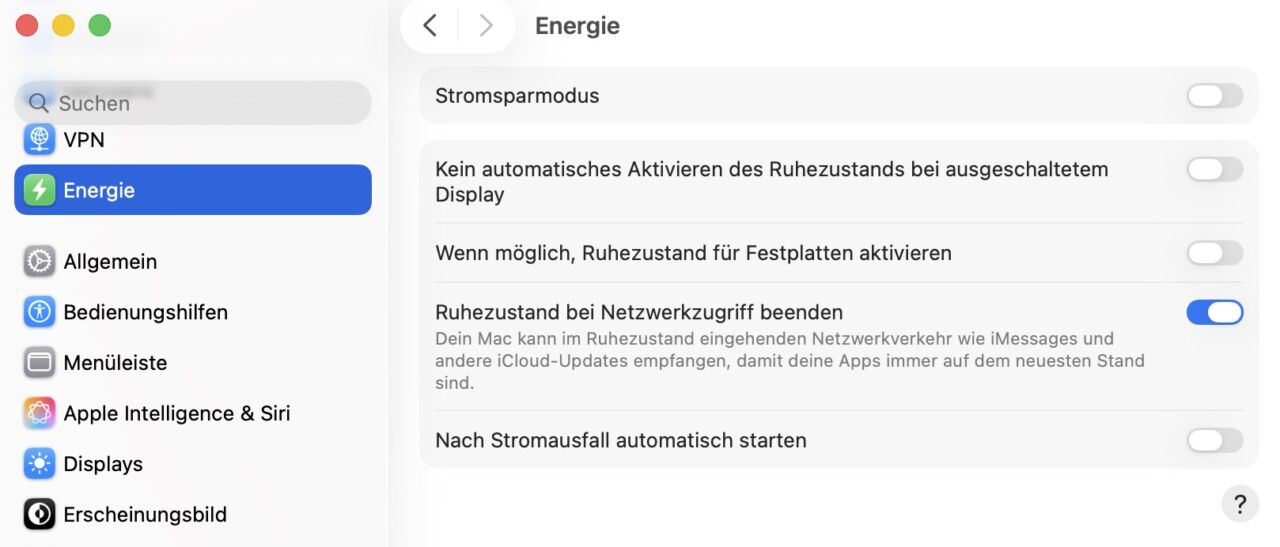
Task: Open Allgemein via its gear icon
Action: pyautogui.click(x=39, y=261)
